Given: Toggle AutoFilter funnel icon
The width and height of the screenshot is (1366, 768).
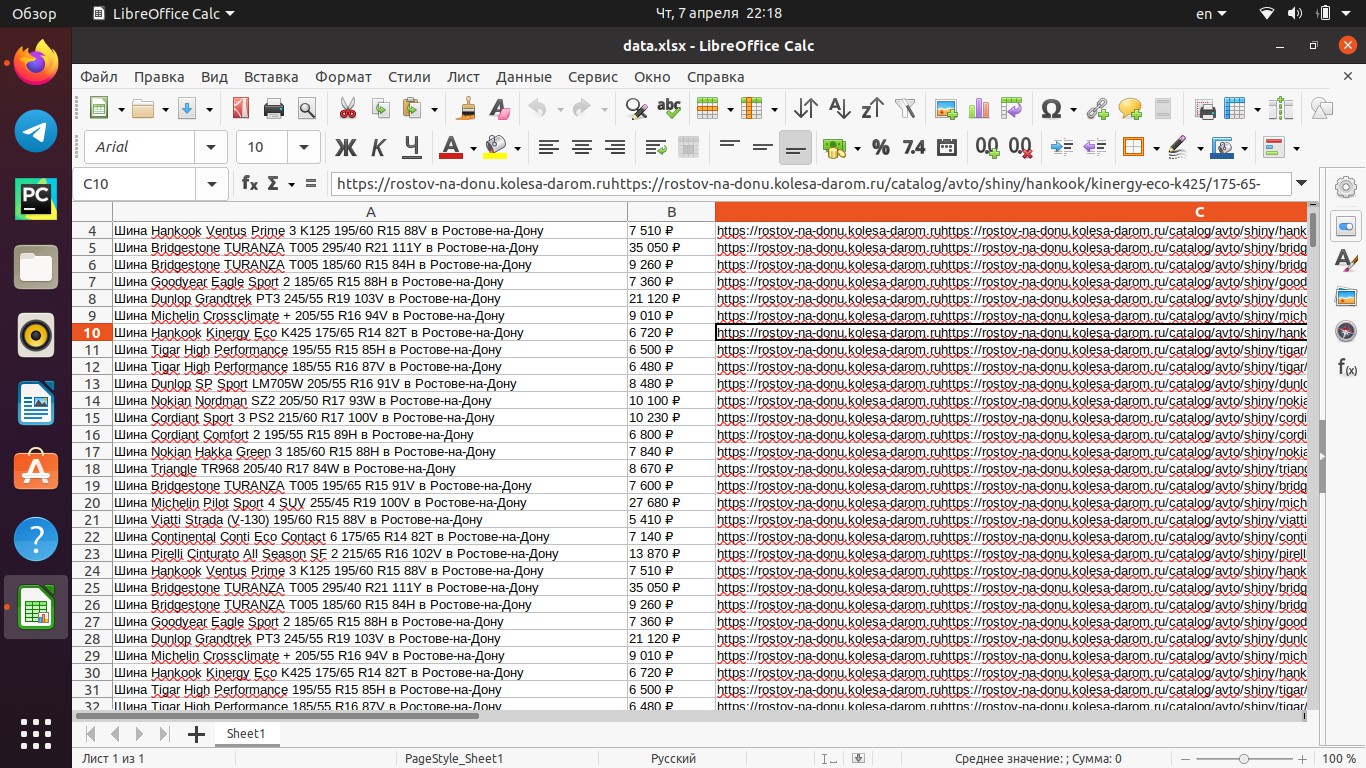Looking at the screenshot, I should pos(905,109).
